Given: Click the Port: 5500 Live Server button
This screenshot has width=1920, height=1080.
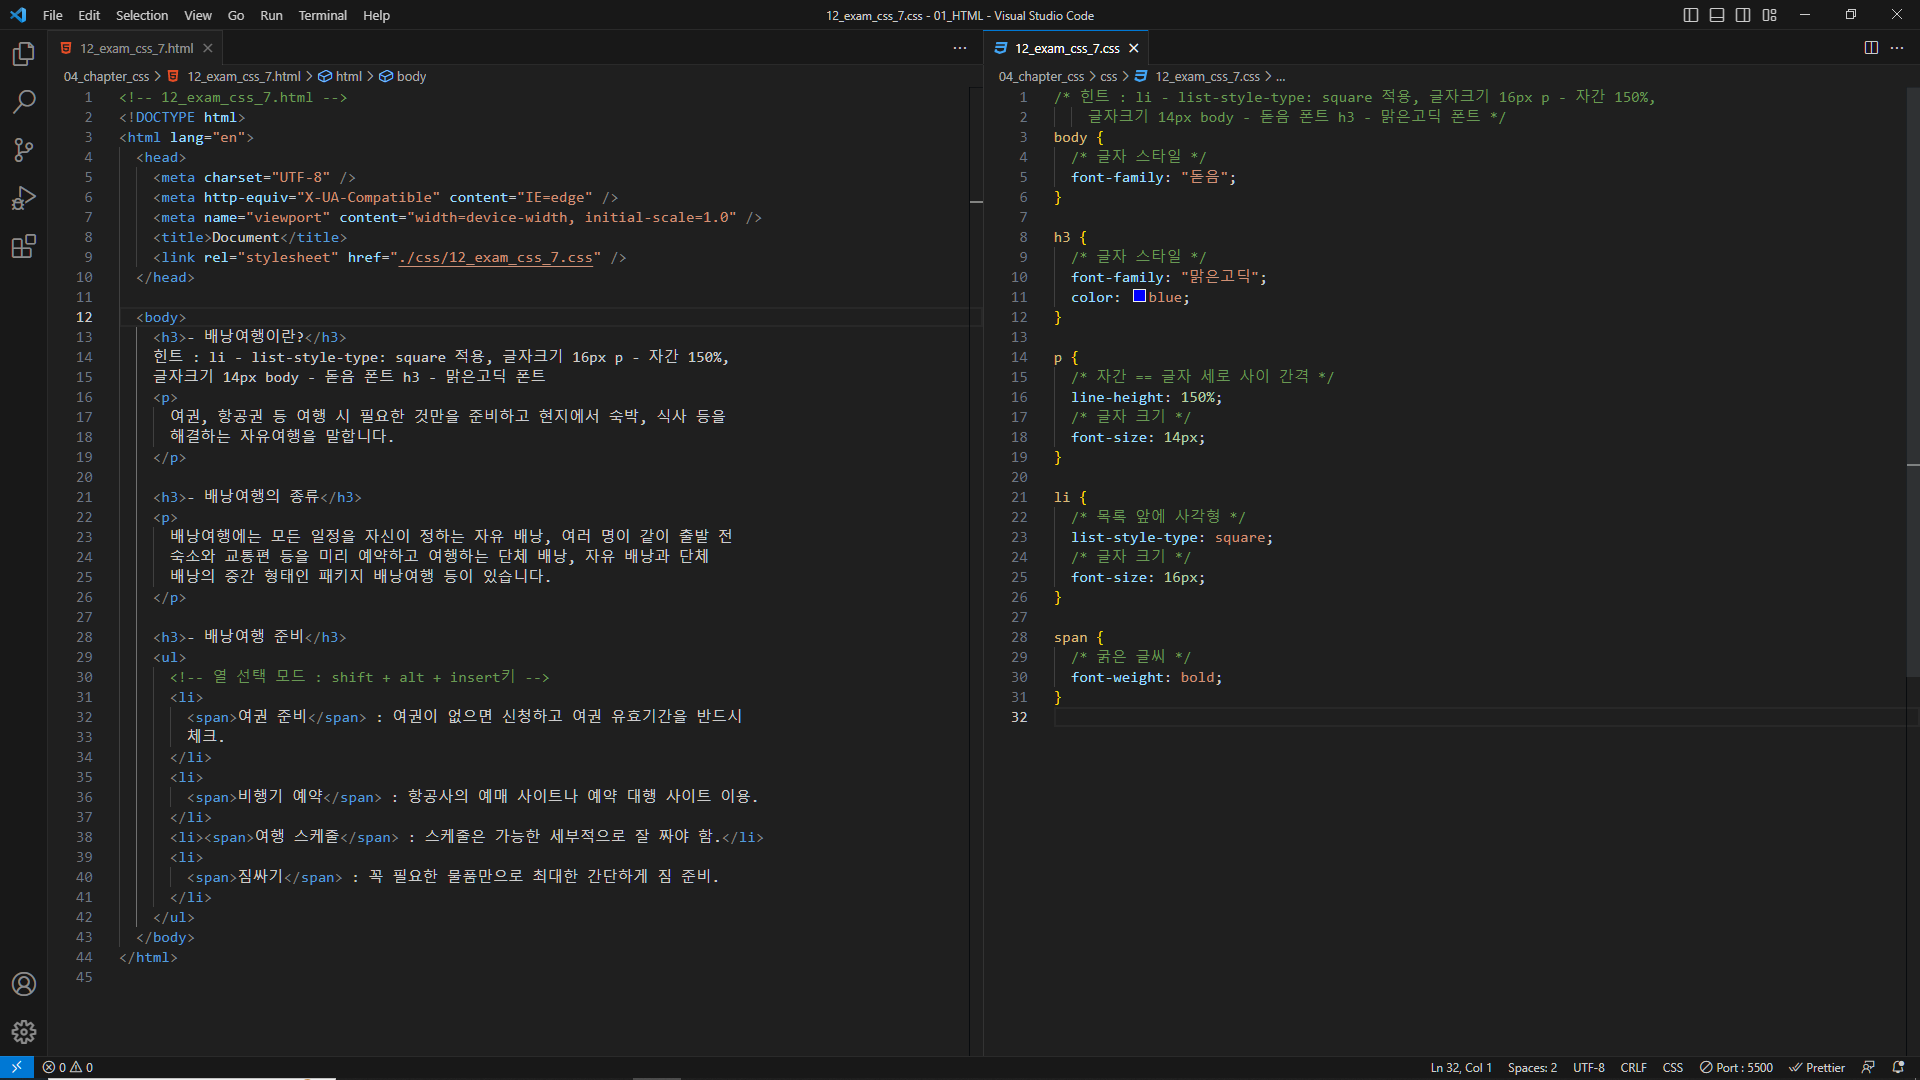Looking at the screenshot, I should click(1737, 1067).
